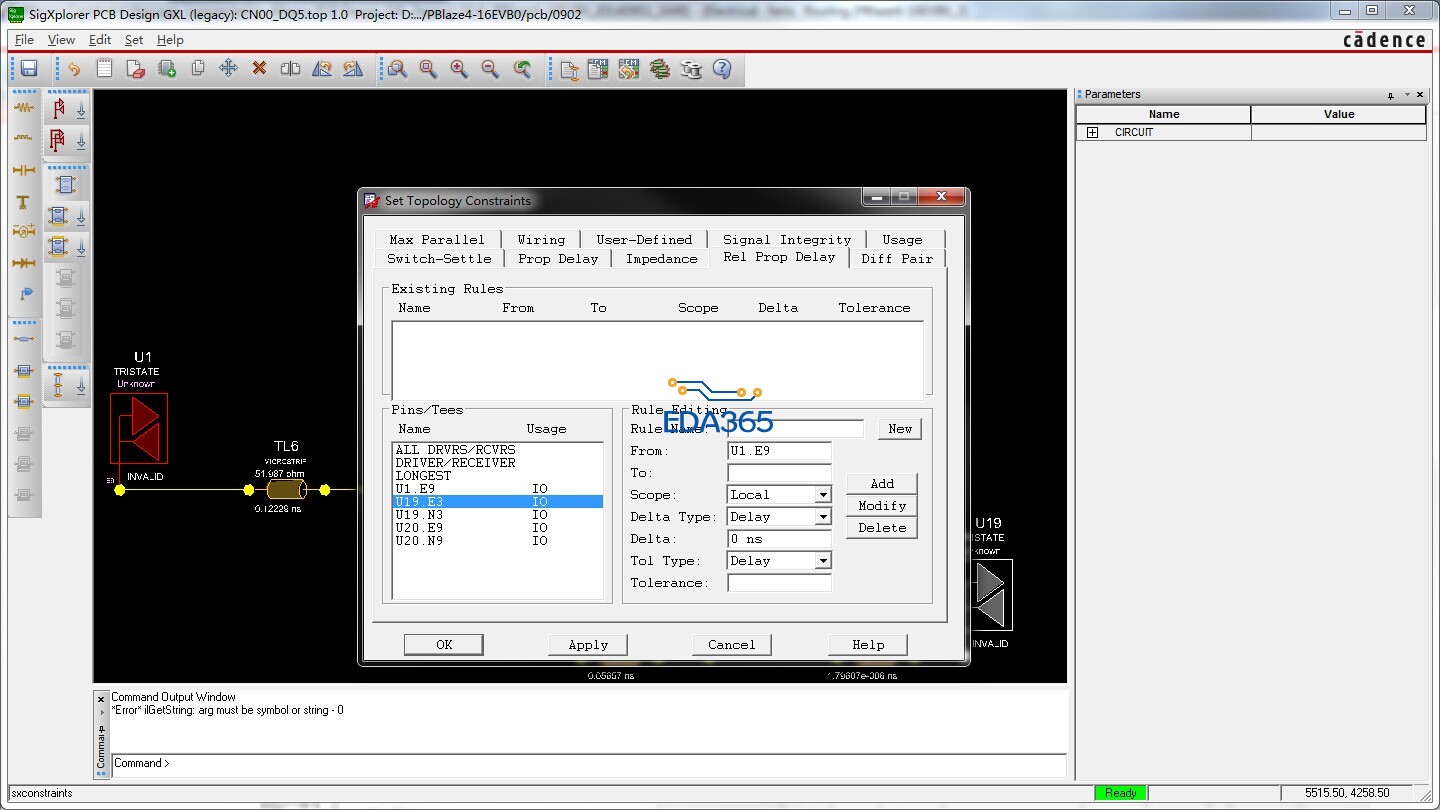Expand the CIRCUIT parameter tree node
This screenshot has width=1440, height=810.
[1092, 132]
